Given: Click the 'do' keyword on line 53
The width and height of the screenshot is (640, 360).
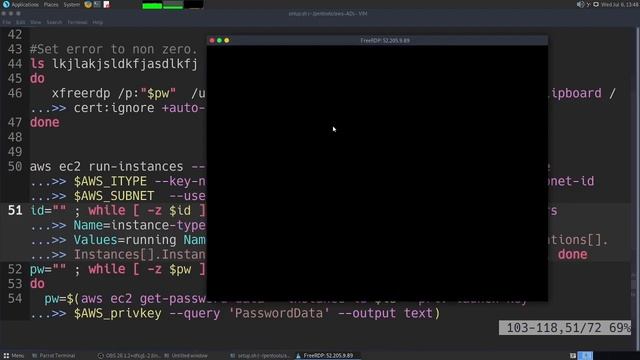Looking at the screenshot, I should pos(37,284).
